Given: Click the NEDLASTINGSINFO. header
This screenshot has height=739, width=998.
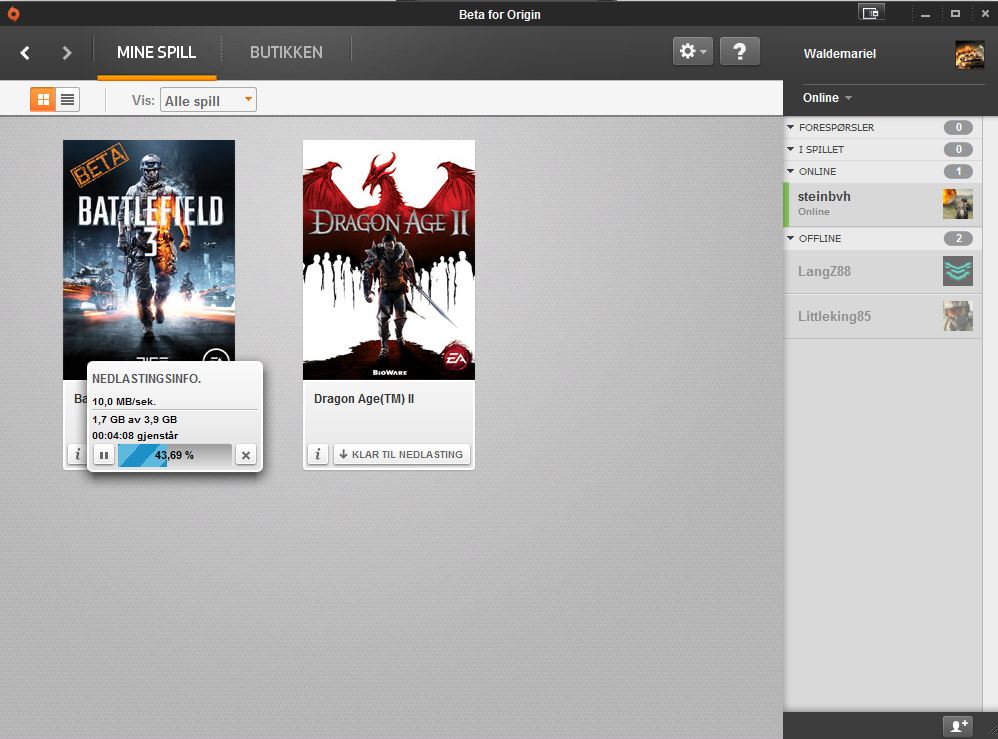Looking at the screenshot, I should 146,379.
